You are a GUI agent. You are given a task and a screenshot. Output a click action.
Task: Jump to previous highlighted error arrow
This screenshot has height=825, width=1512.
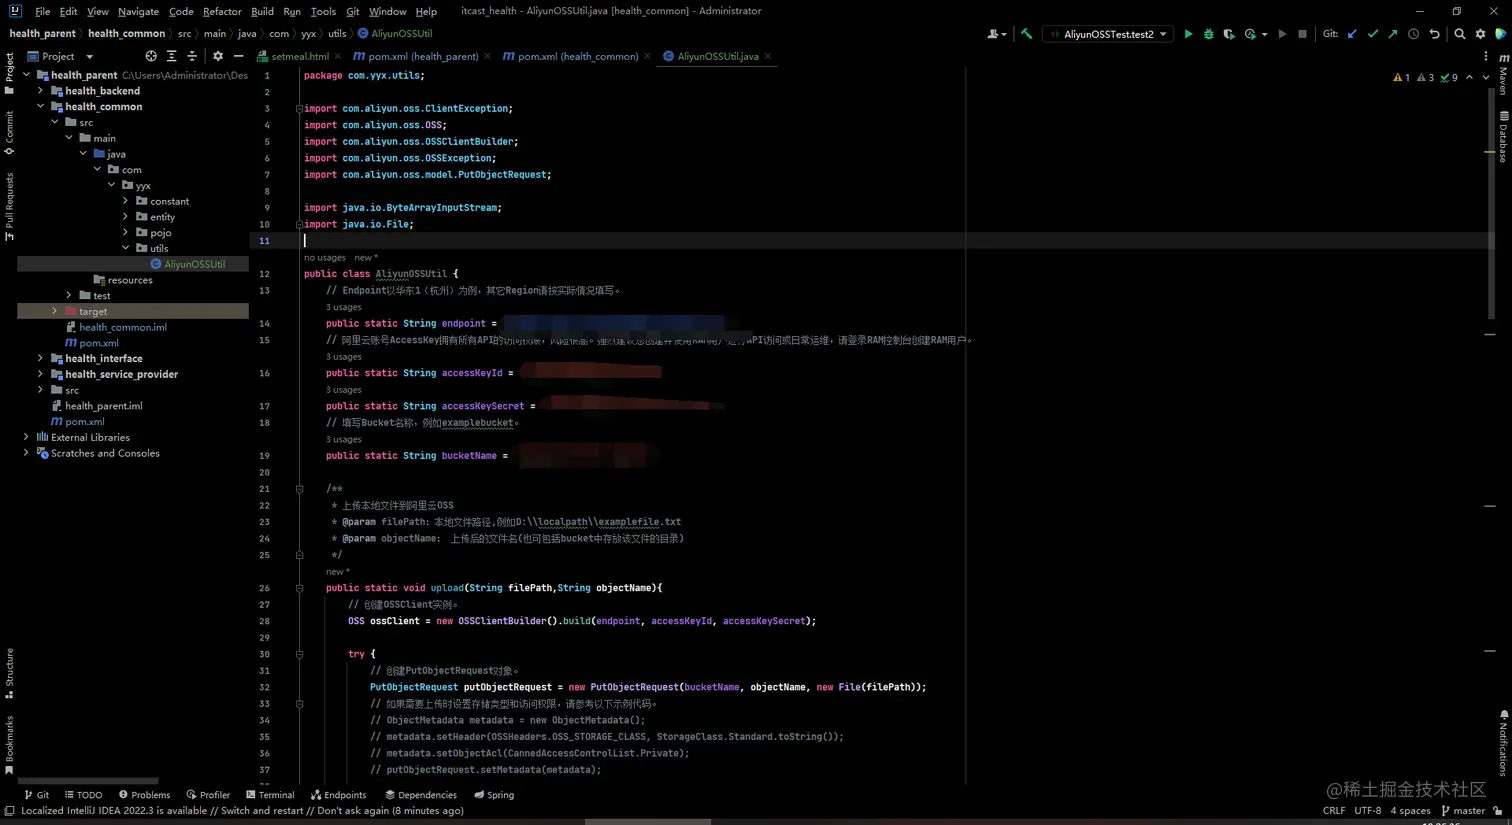point(1469,77)
